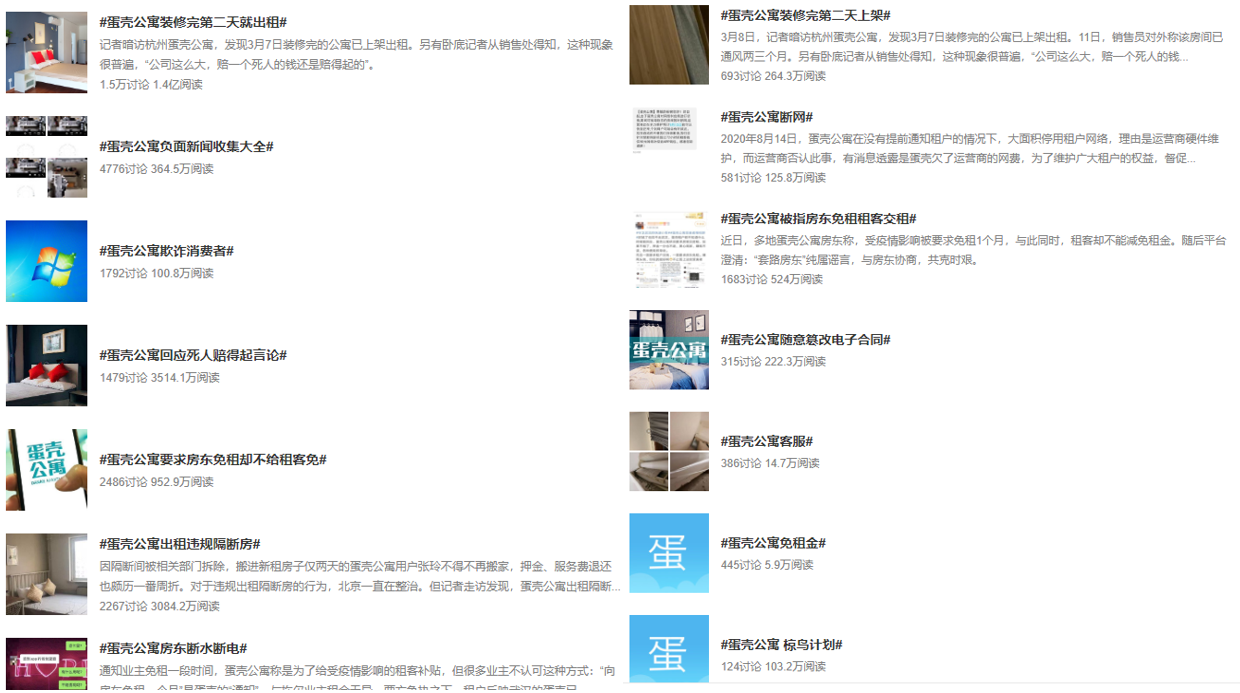Screen dimensions: 1240x693
Task: Click description starting 因隔断间被相关部门拆除
Action: [360, 576]
